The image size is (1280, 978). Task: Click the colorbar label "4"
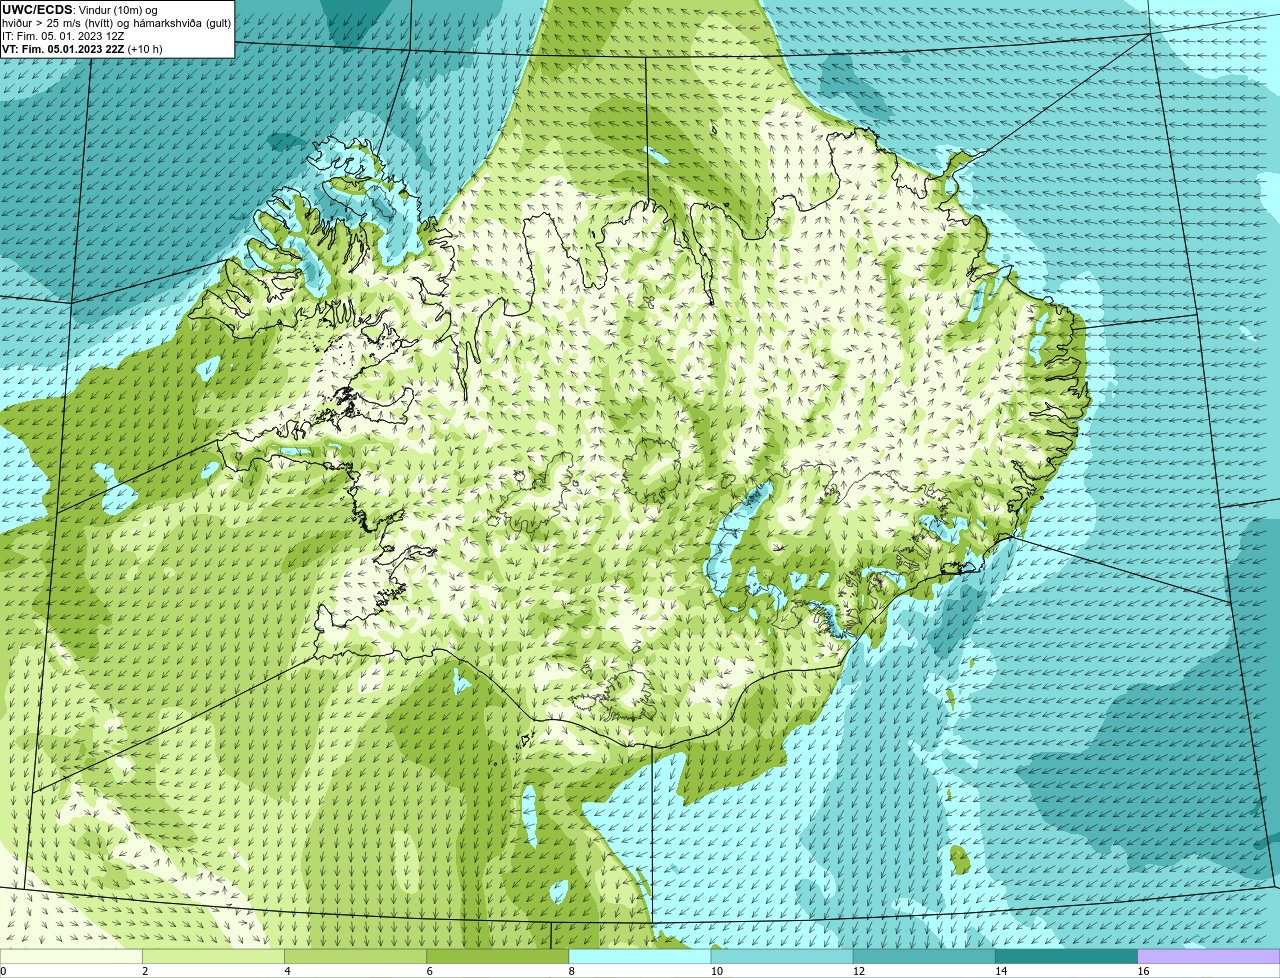[287, 971]
